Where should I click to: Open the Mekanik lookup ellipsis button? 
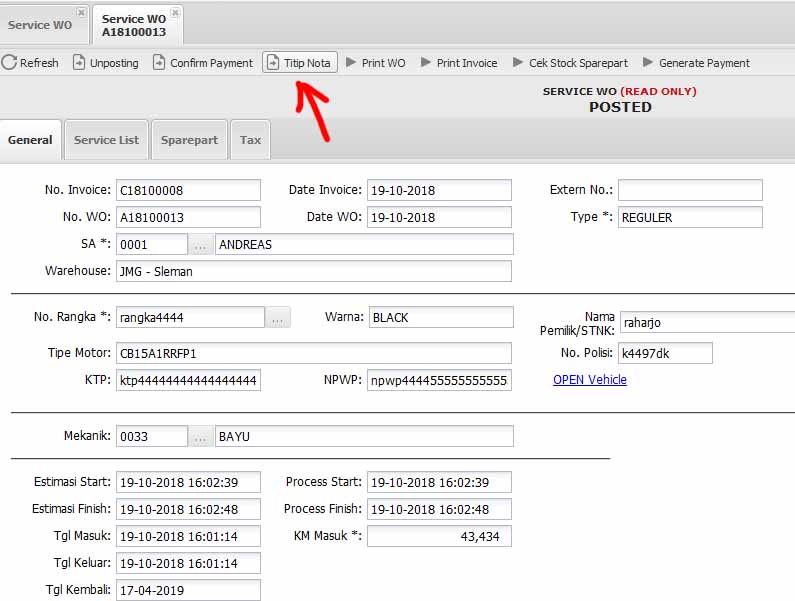(201, 437)
